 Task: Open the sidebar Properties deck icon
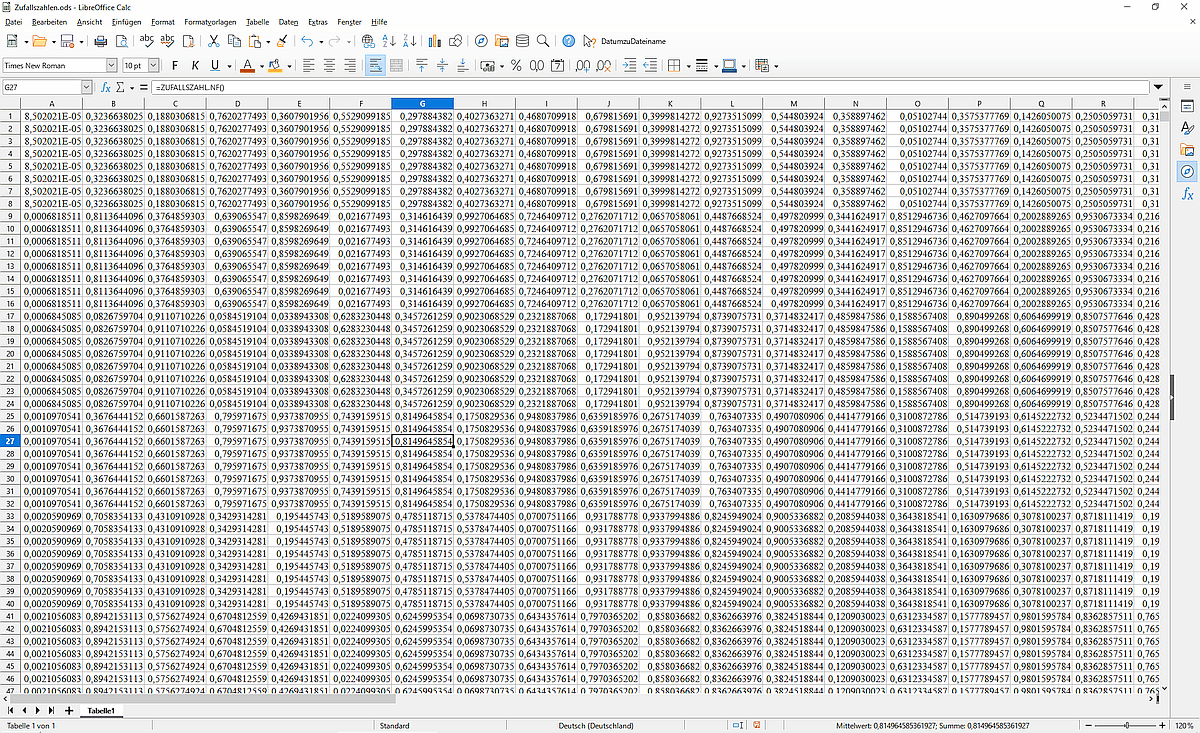point(1188,106)
